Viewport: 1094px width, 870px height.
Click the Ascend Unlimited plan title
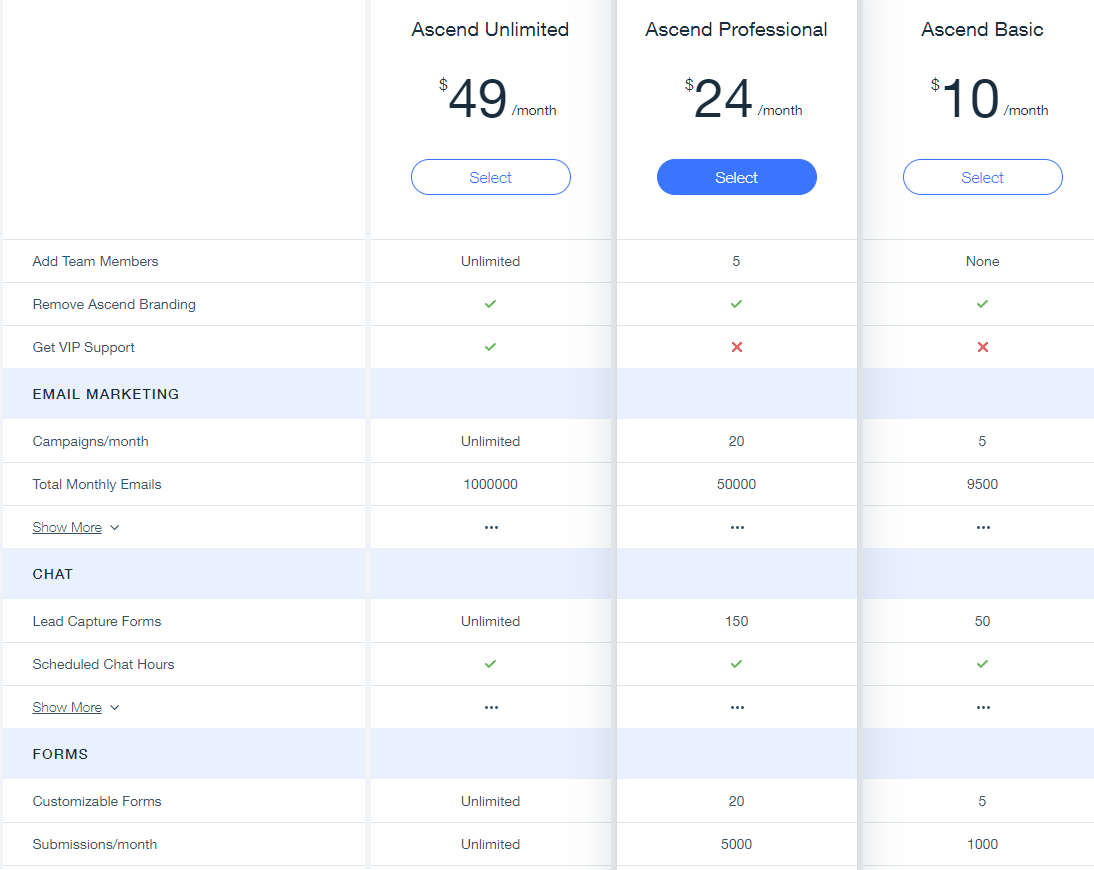click(490, 29)
